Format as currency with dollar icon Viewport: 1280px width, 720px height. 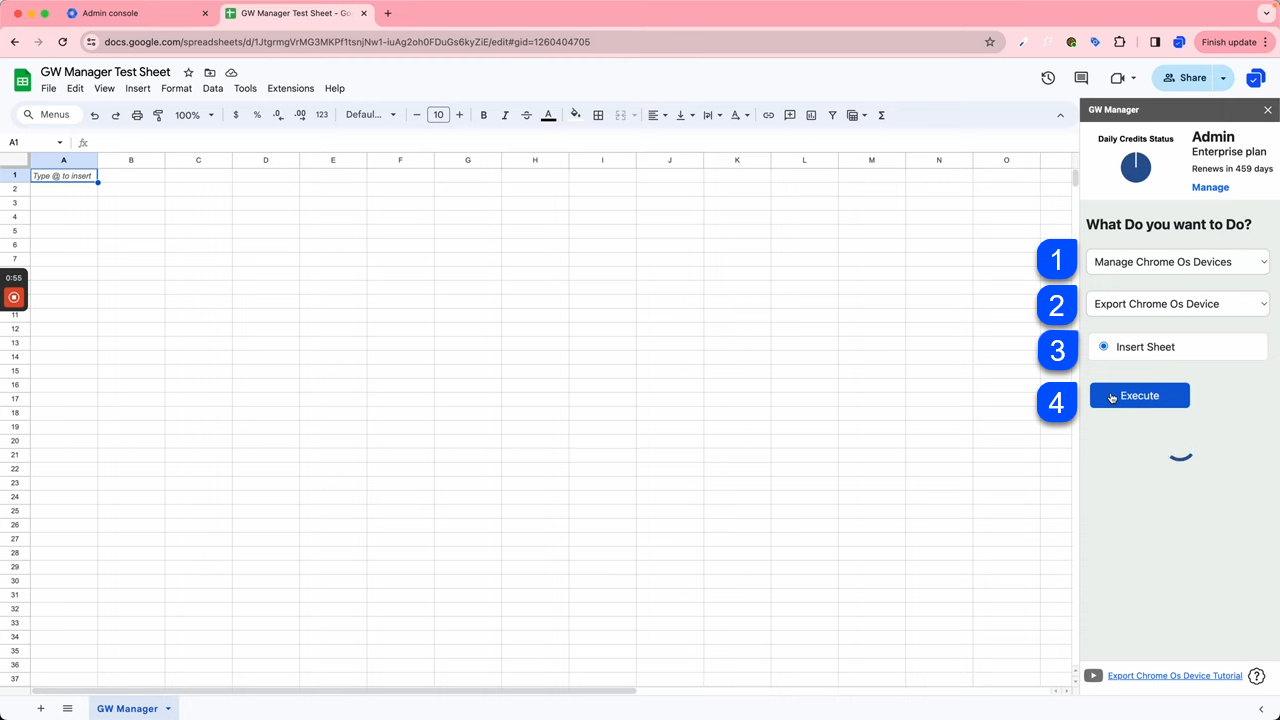(x=236, y=115)
